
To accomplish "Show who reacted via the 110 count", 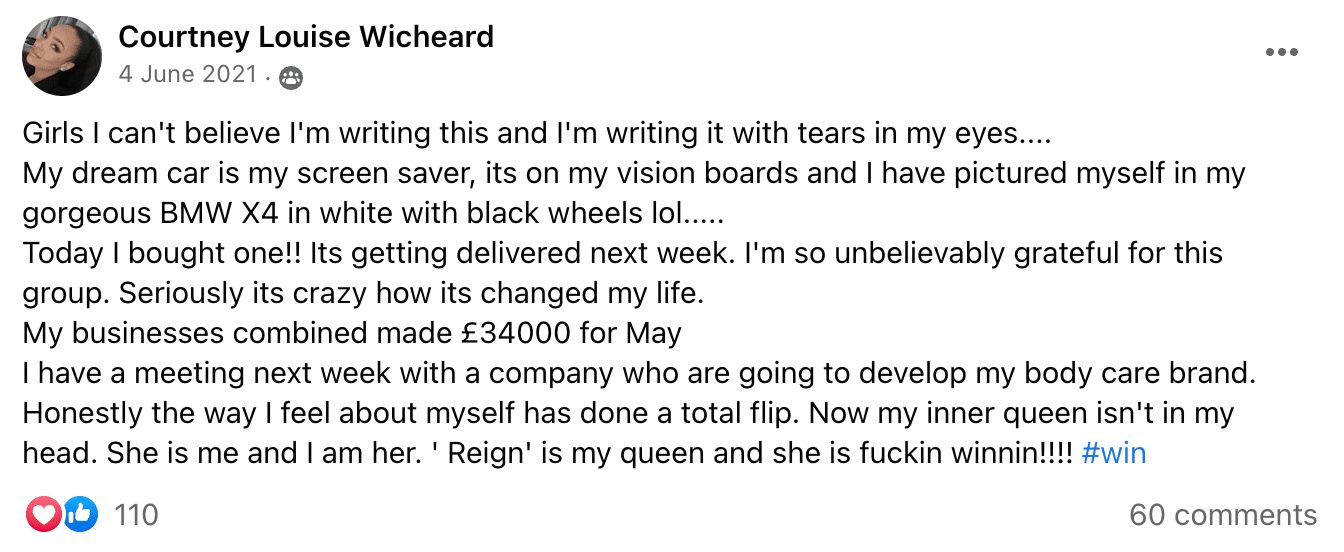I will point(136,515).
